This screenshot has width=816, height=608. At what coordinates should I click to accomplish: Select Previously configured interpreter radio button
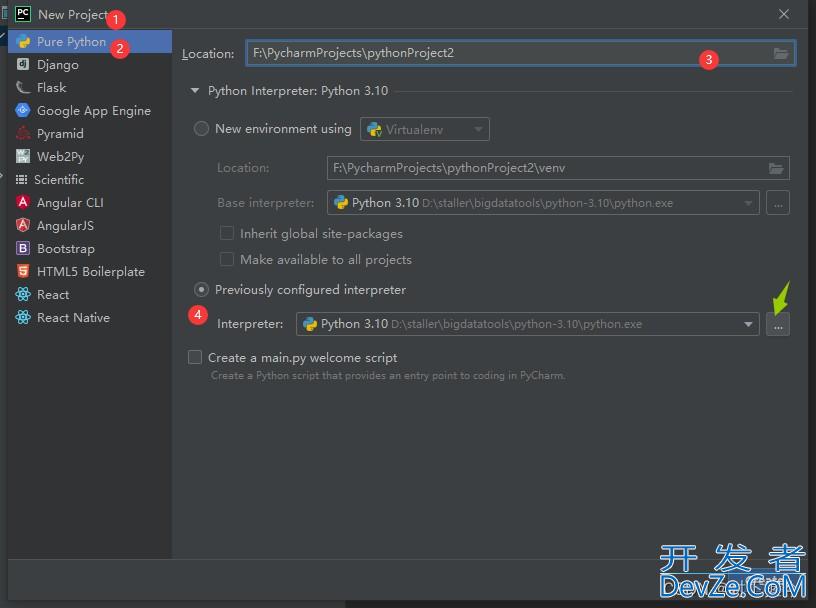[201, 289]
